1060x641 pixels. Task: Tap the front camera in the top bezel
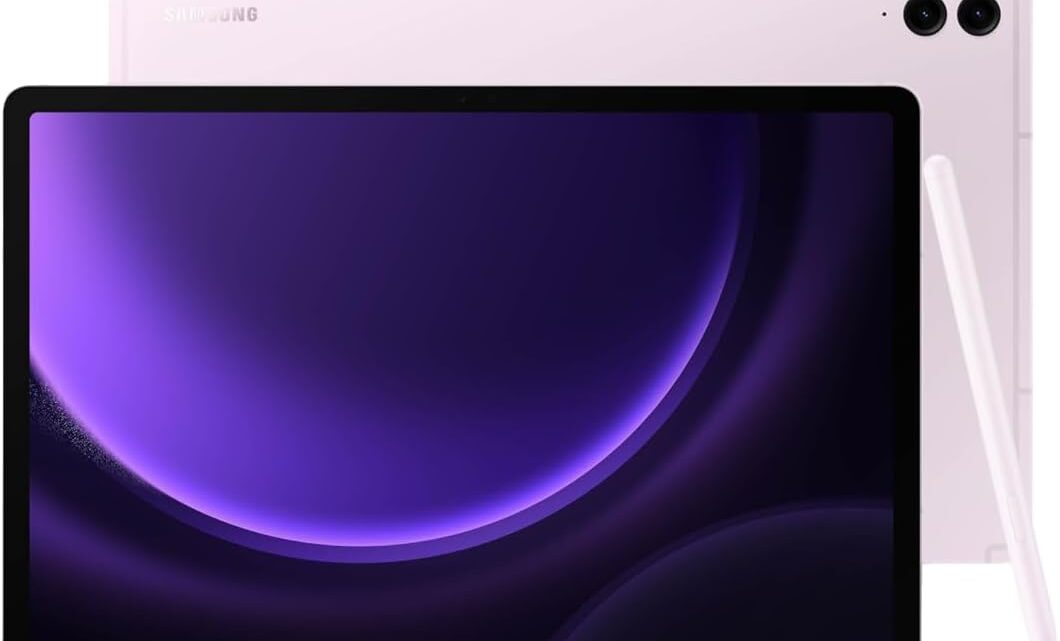(462, 100)
